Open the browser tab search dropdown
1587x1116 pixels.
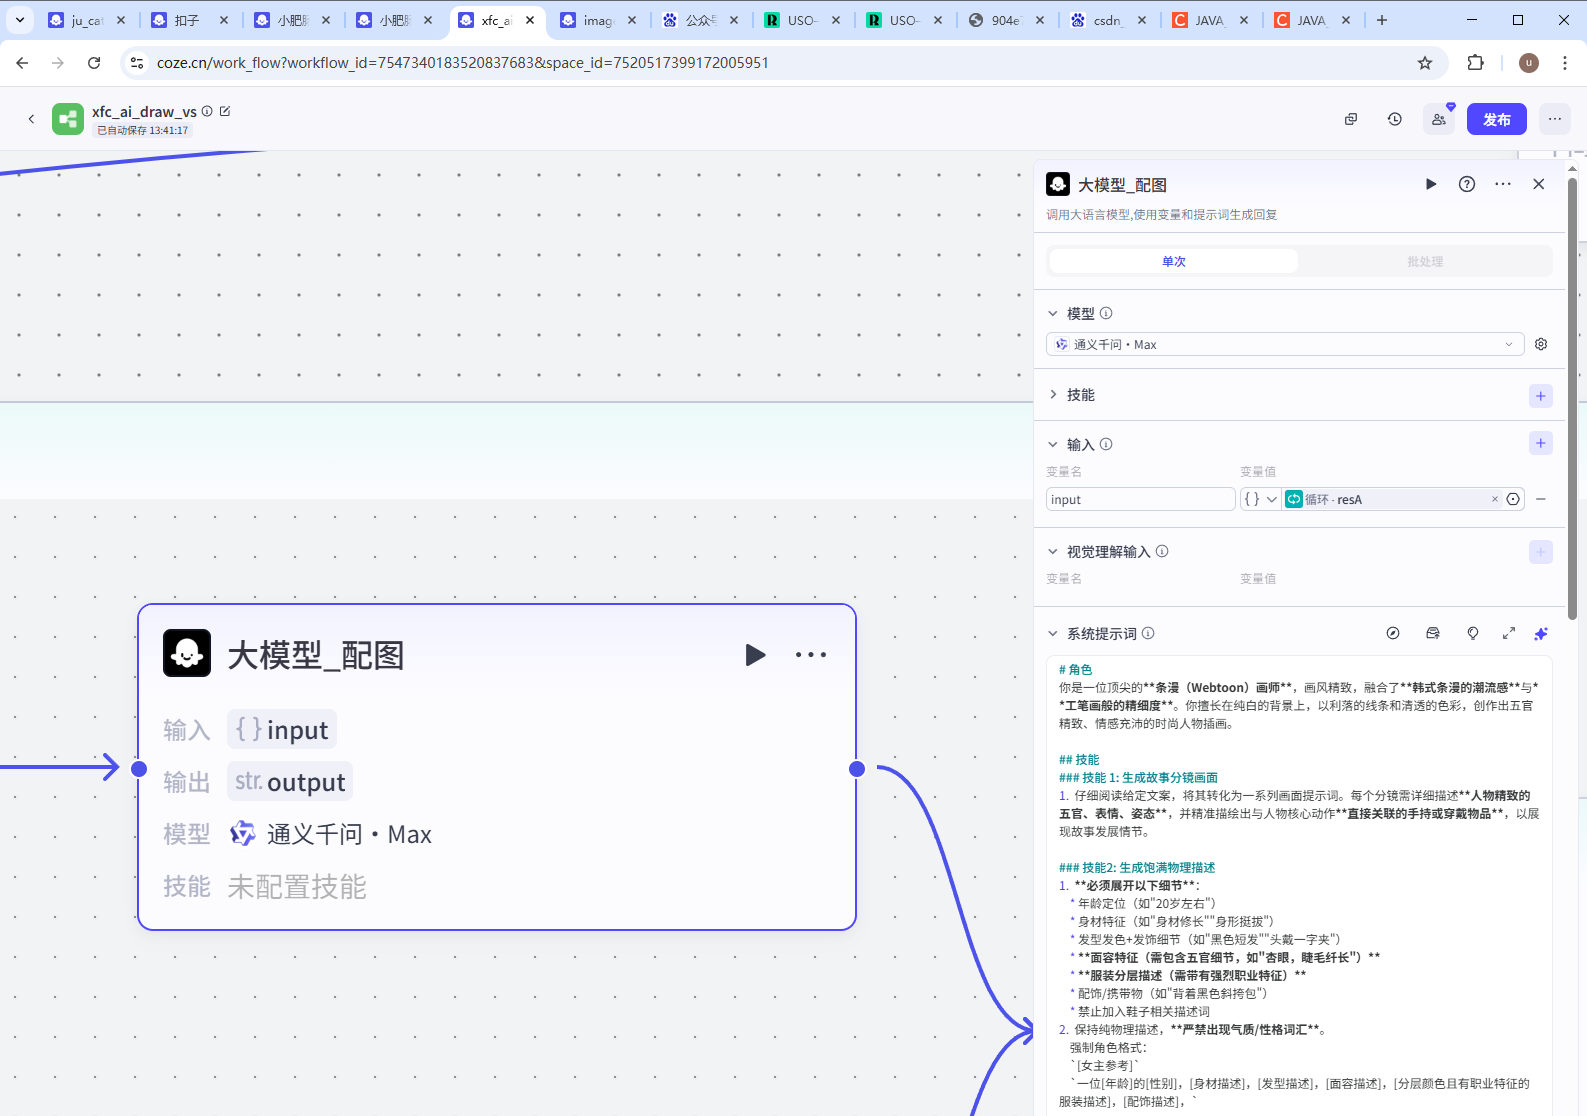(x=19, y=20)
